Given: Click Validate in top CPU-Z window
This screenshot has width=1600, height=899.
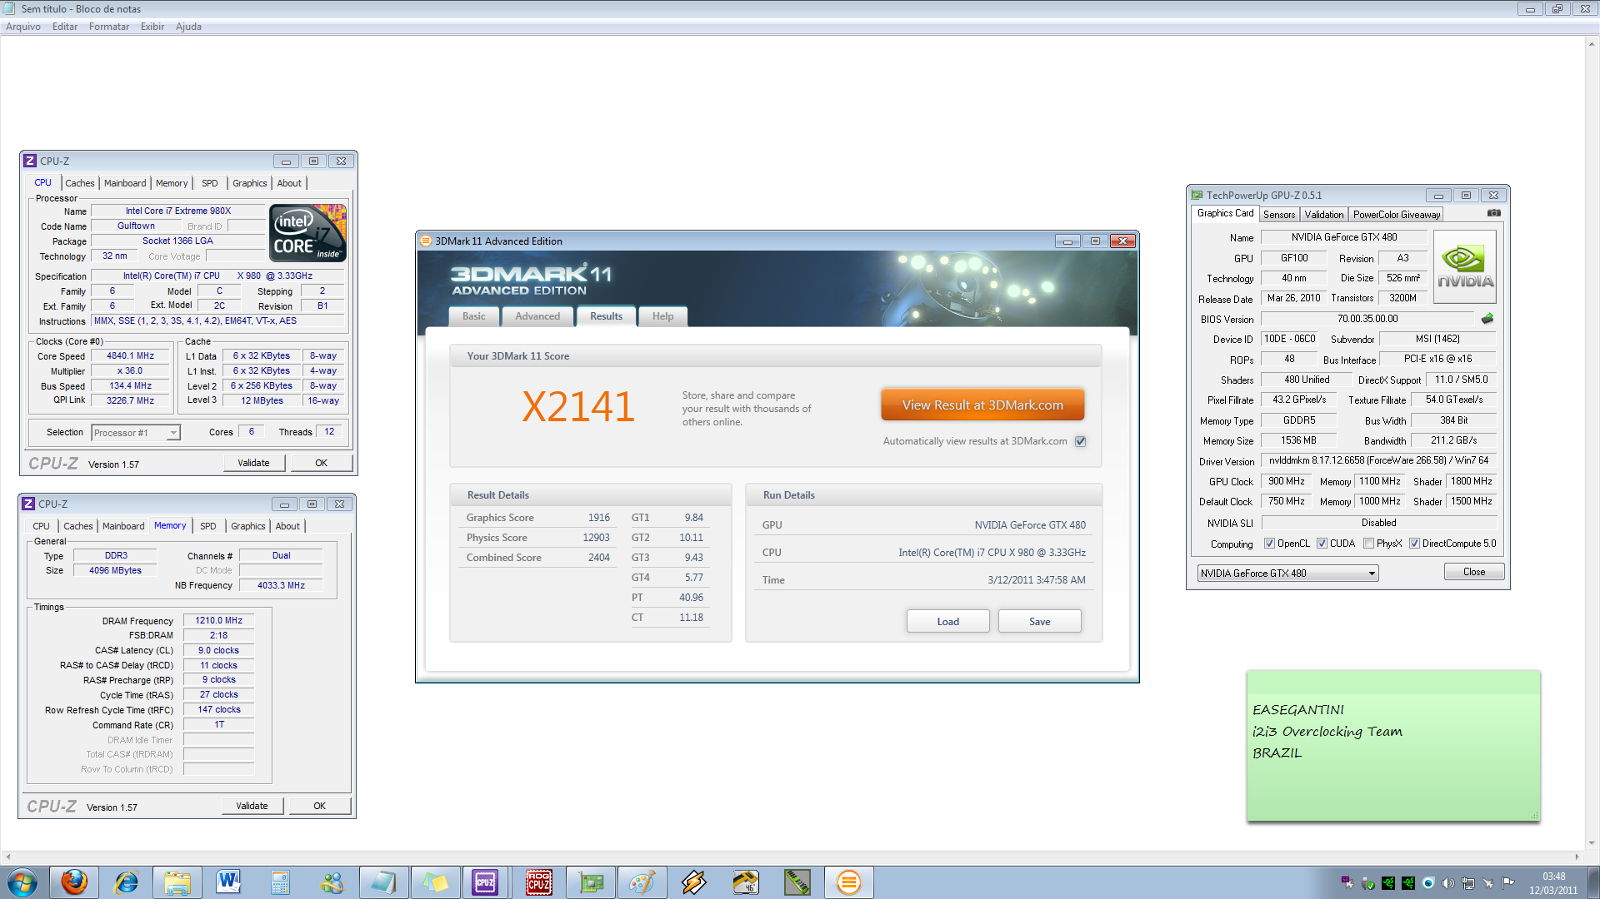Looking at the screenshot, I should click(x=254, y=463).
